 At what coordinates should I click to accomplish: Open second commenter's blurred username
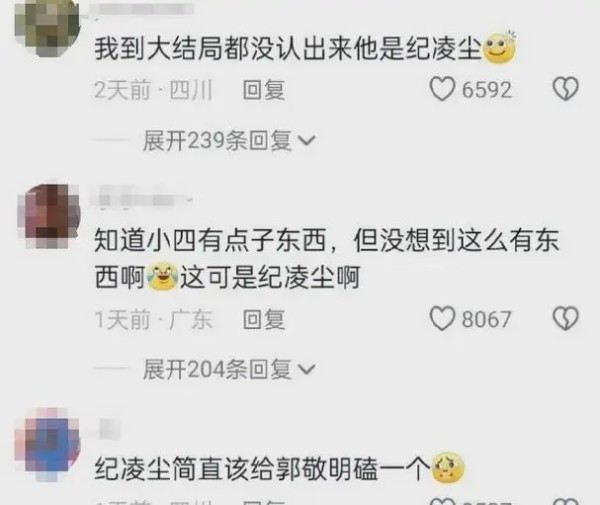point(141,199)
